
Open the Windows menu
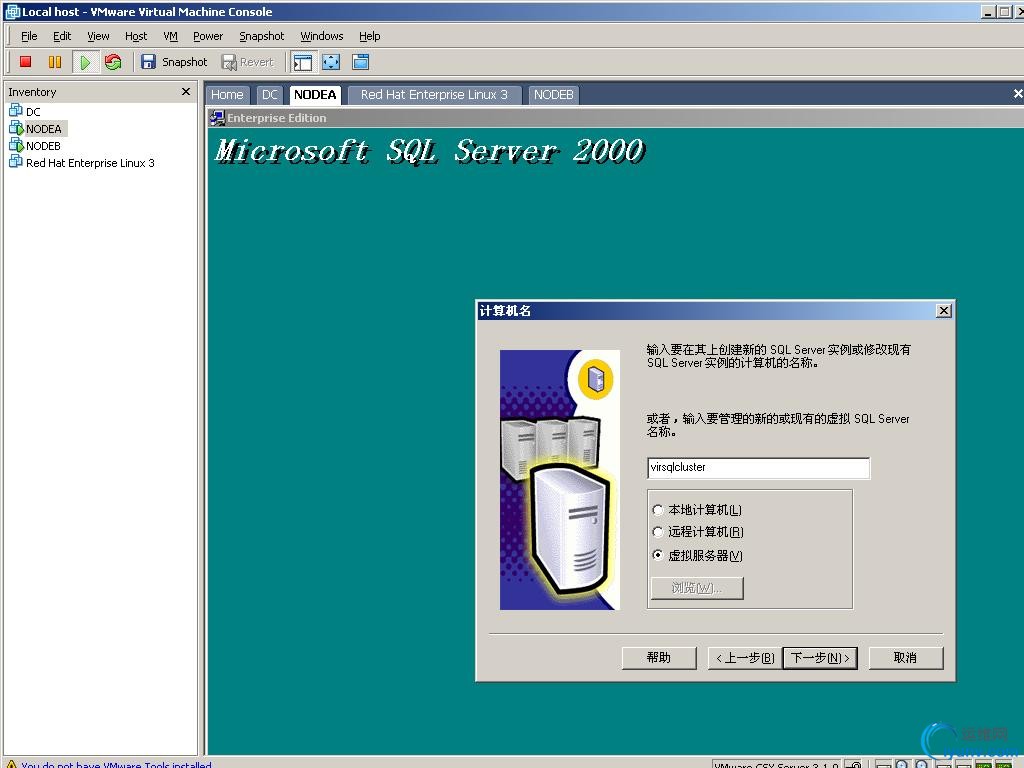click(322, 36)
